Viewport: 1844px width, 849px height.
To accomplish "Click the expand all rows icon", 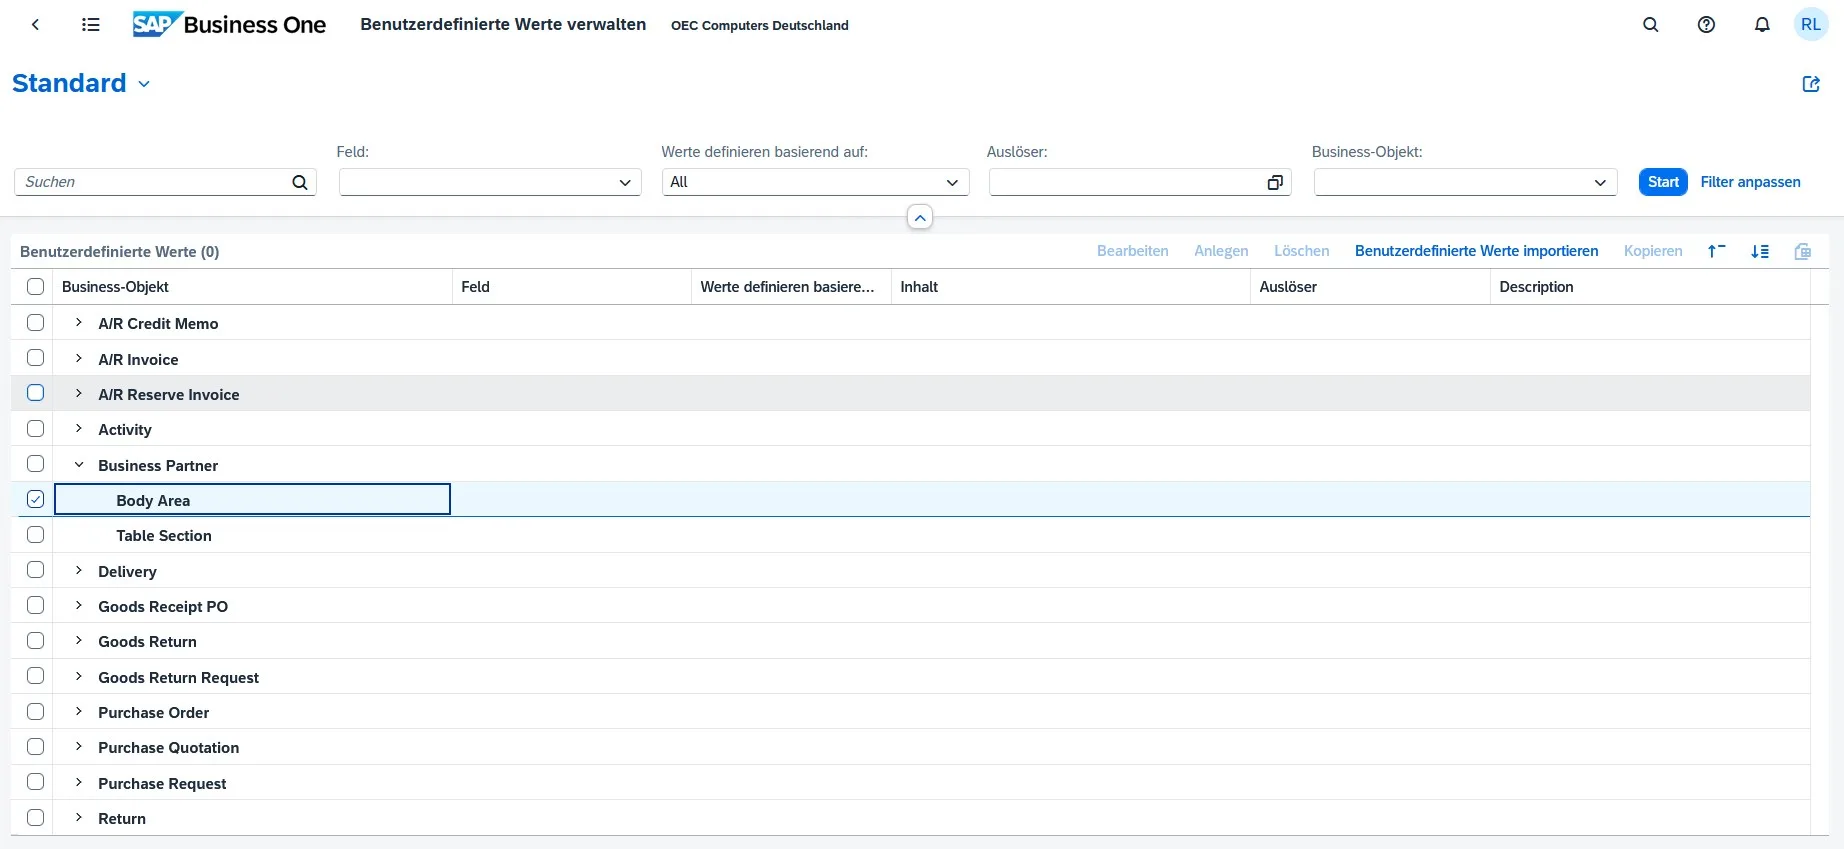I will (1760, 251).
